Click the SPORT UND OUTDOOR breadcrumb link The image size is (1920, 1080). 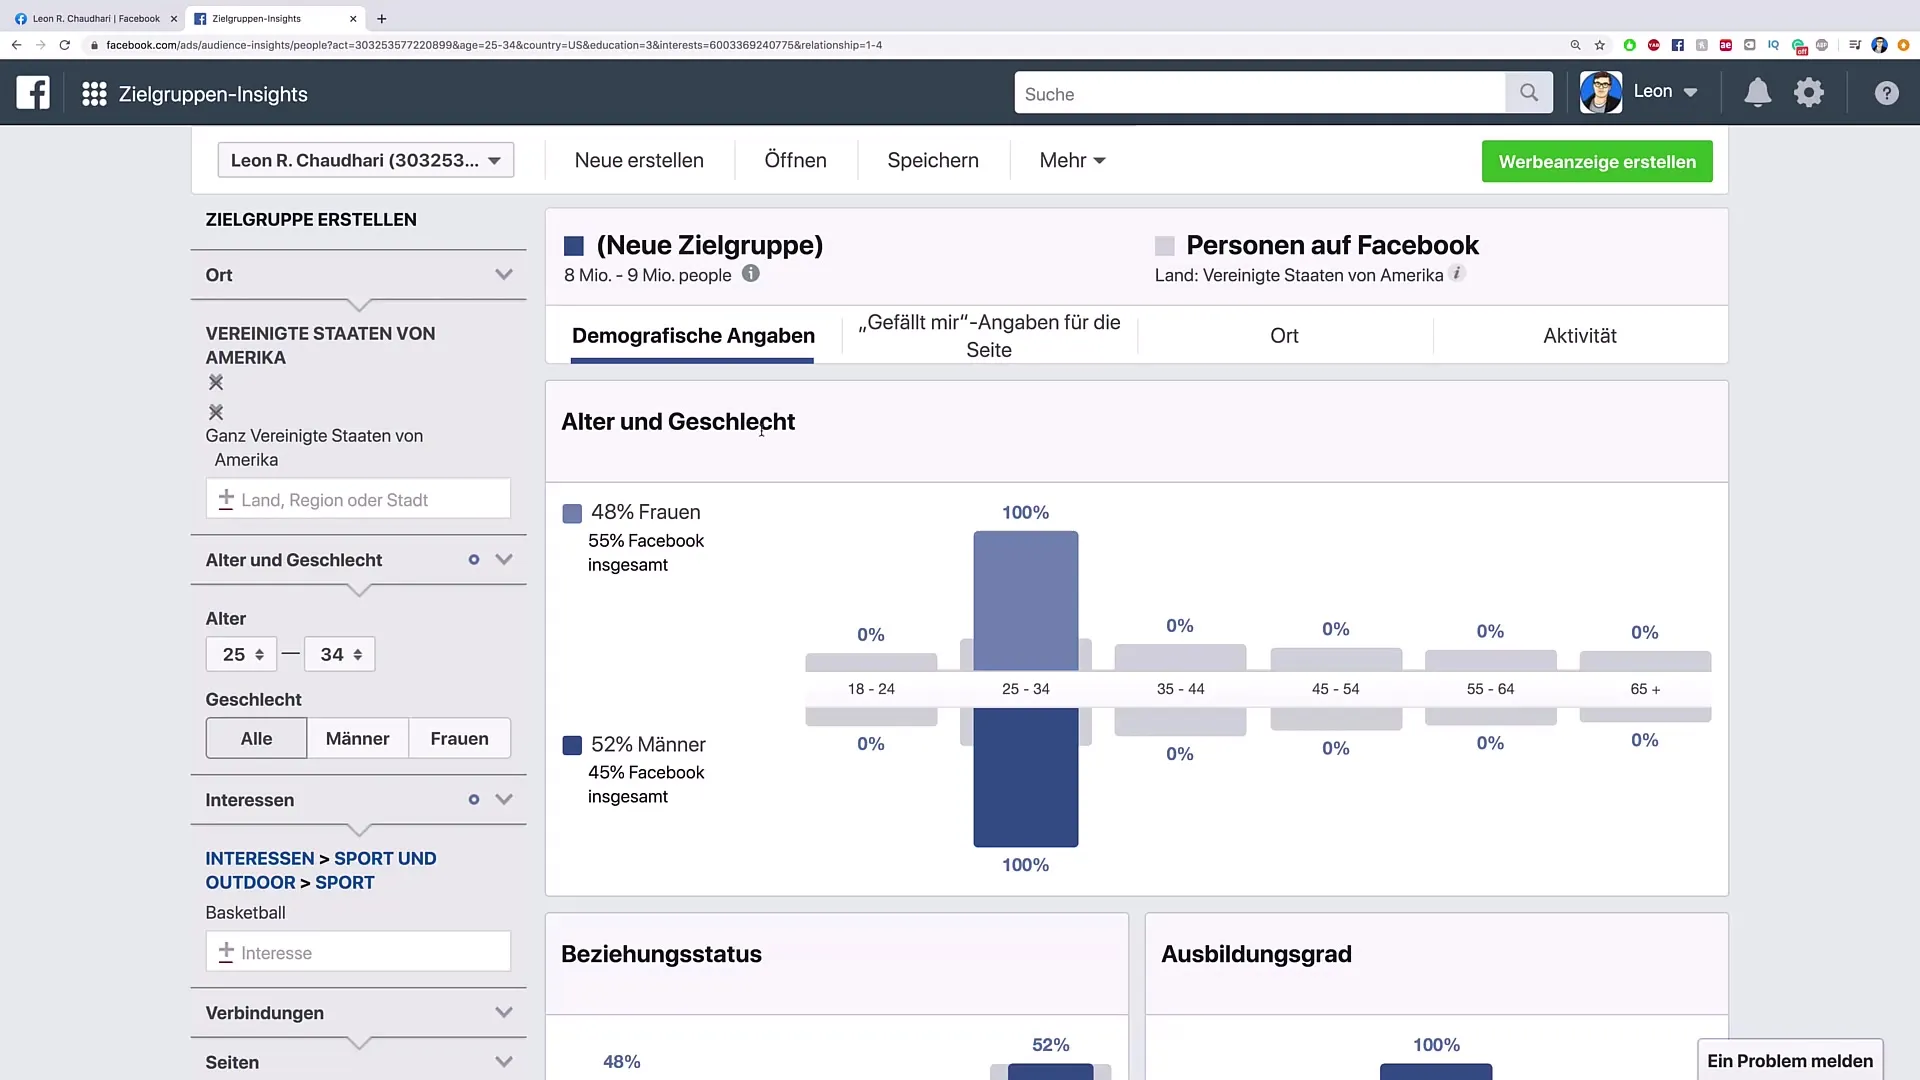coord(321,870)
